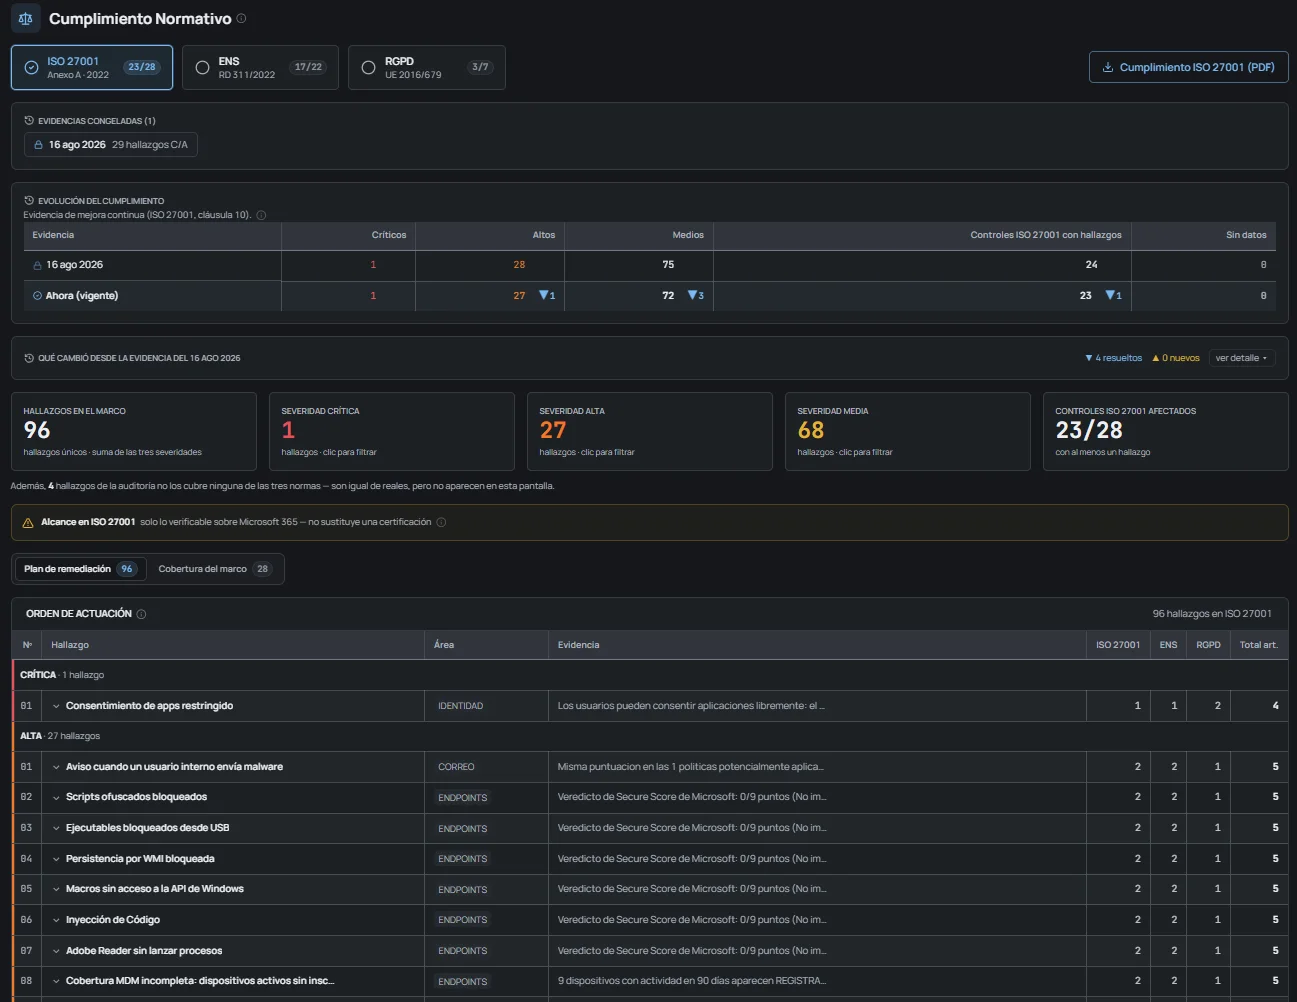Expand Adobe Reader sin lanzar procesos row

tap(56, 951)
